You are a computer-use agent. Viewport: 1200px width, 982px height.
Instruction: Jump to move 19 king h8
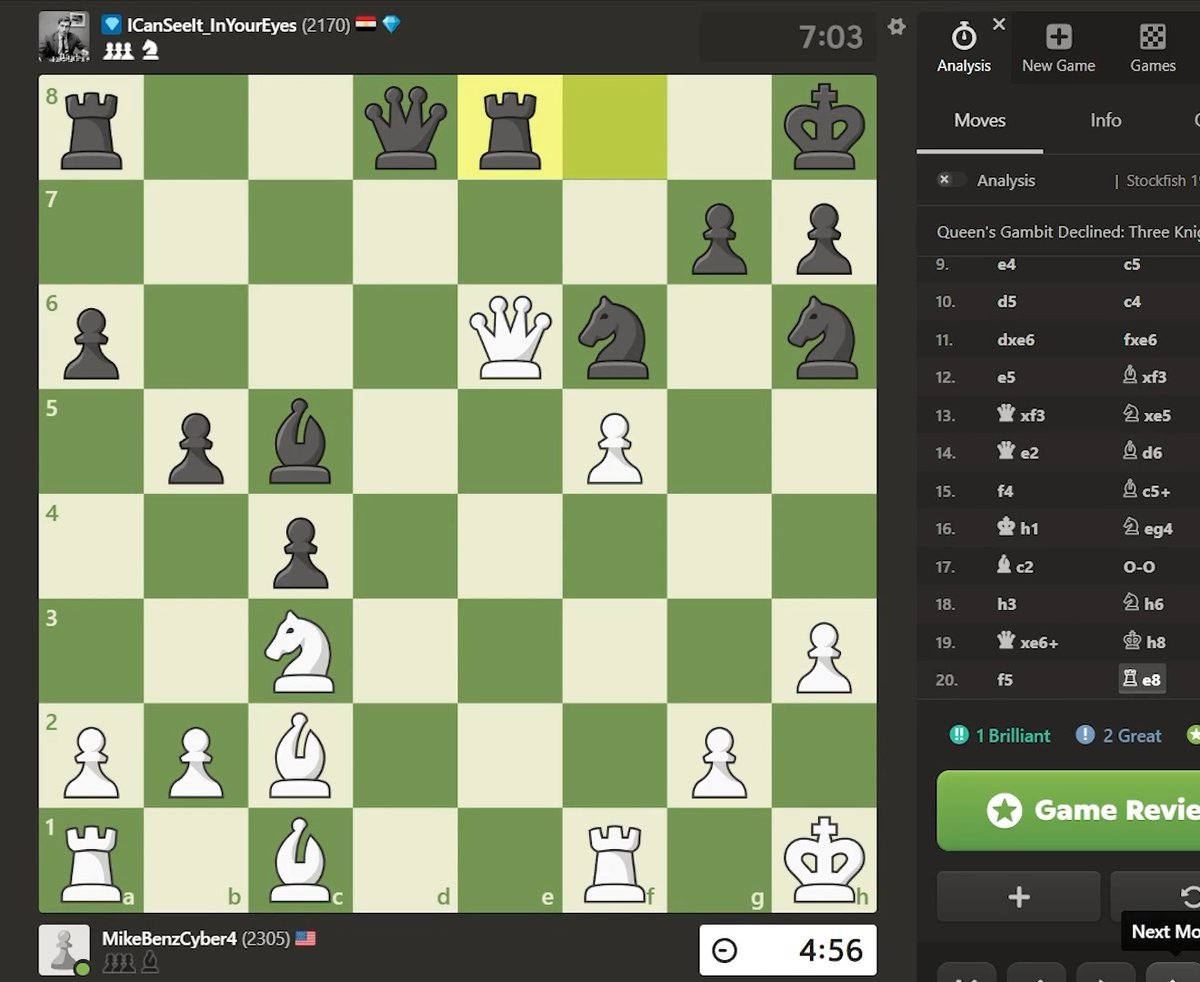(1142, 642)
